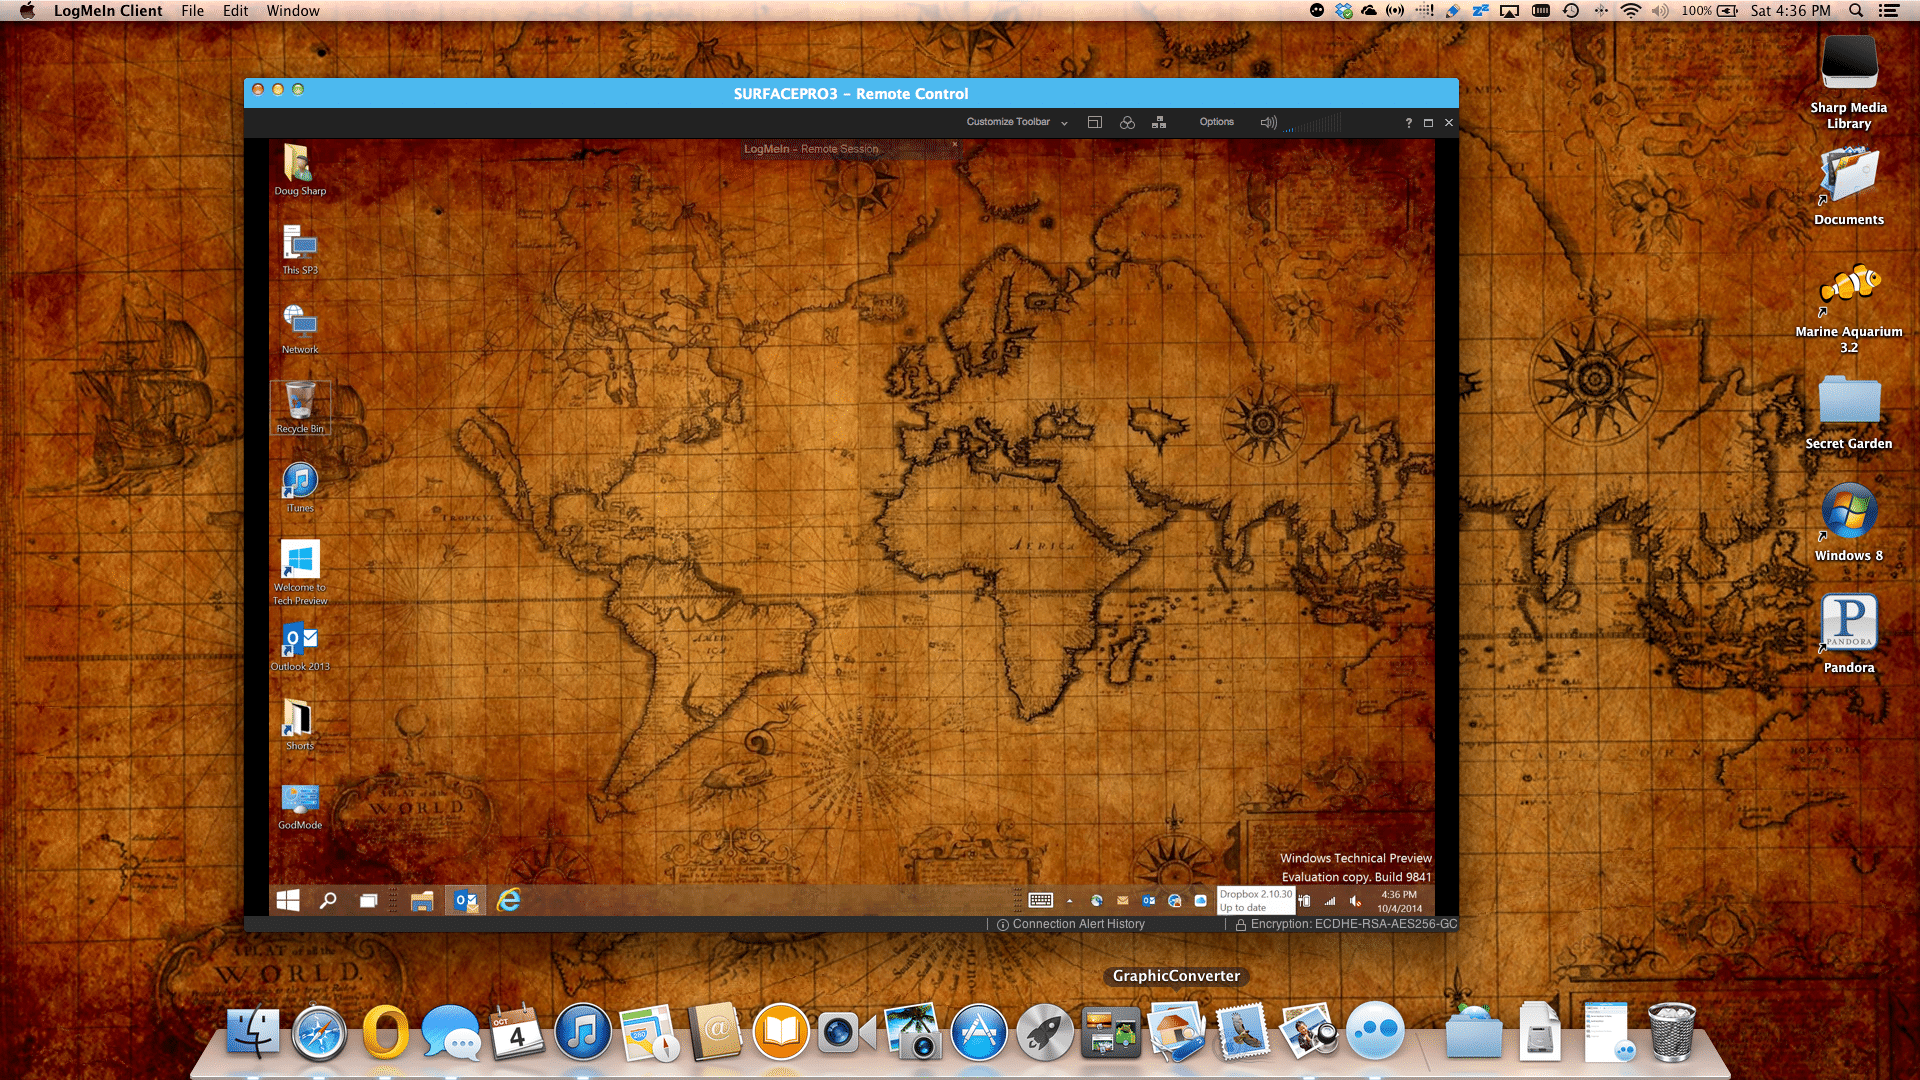The height and width of the screenshot is (1080, 1920).
Task: Open the Doug Sharp folder on remote desktop
Action: (x=300, y=169)
